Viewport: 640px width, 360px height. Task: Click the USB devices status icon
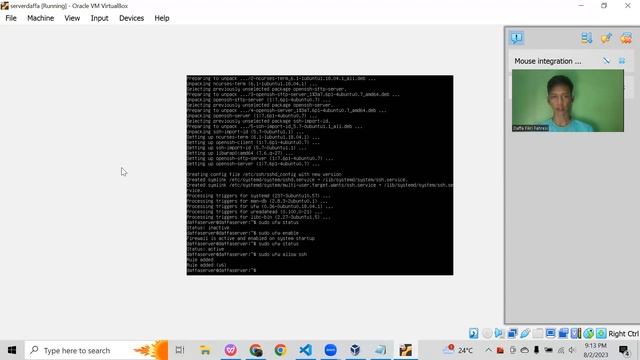[525, 333]
